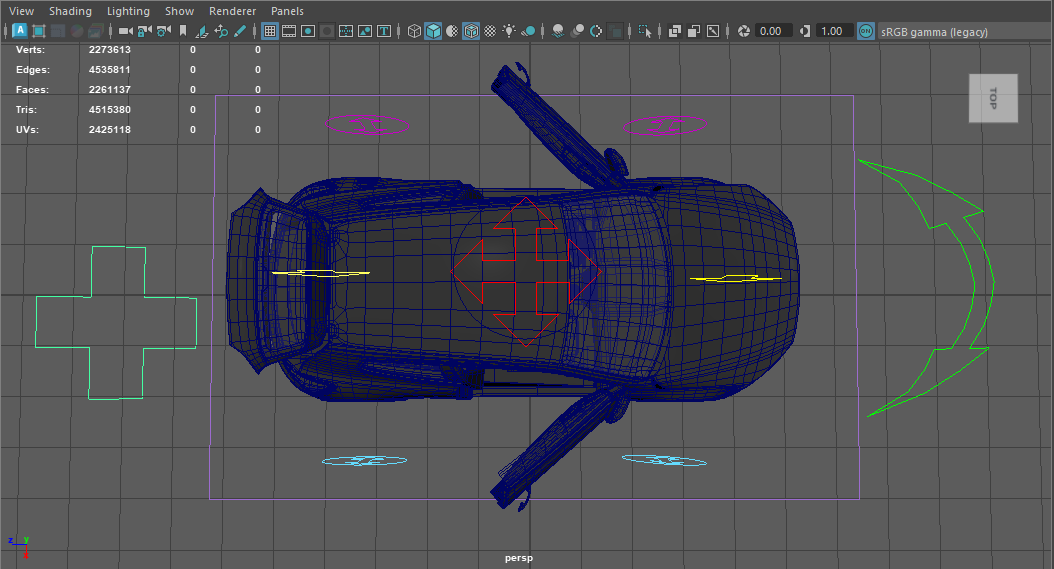Click the TOP face of the View Cube
The width and height of the screenshot is (1054, 569).
point(992,98)
